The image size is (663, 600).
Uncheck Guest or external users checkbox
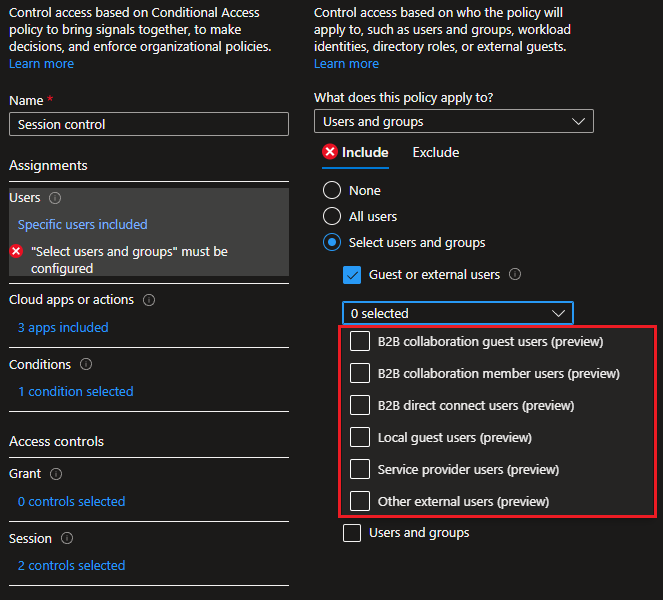[x=352, y=275]
